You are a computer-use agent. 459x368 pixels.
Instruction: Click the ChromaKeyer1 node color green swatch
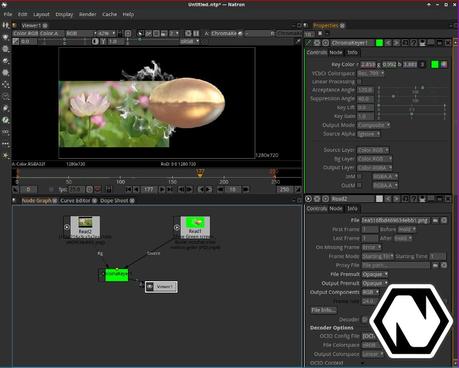(379, 43)
